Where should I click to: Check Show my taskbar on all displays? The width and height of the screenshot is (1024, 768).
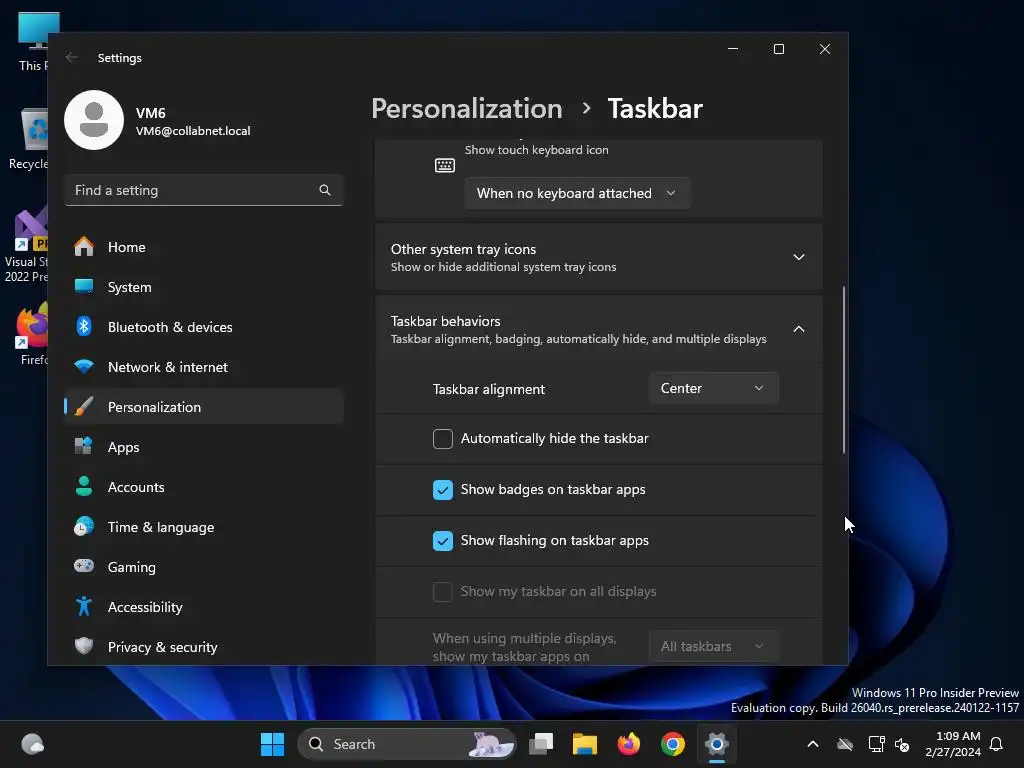[443, 592]
